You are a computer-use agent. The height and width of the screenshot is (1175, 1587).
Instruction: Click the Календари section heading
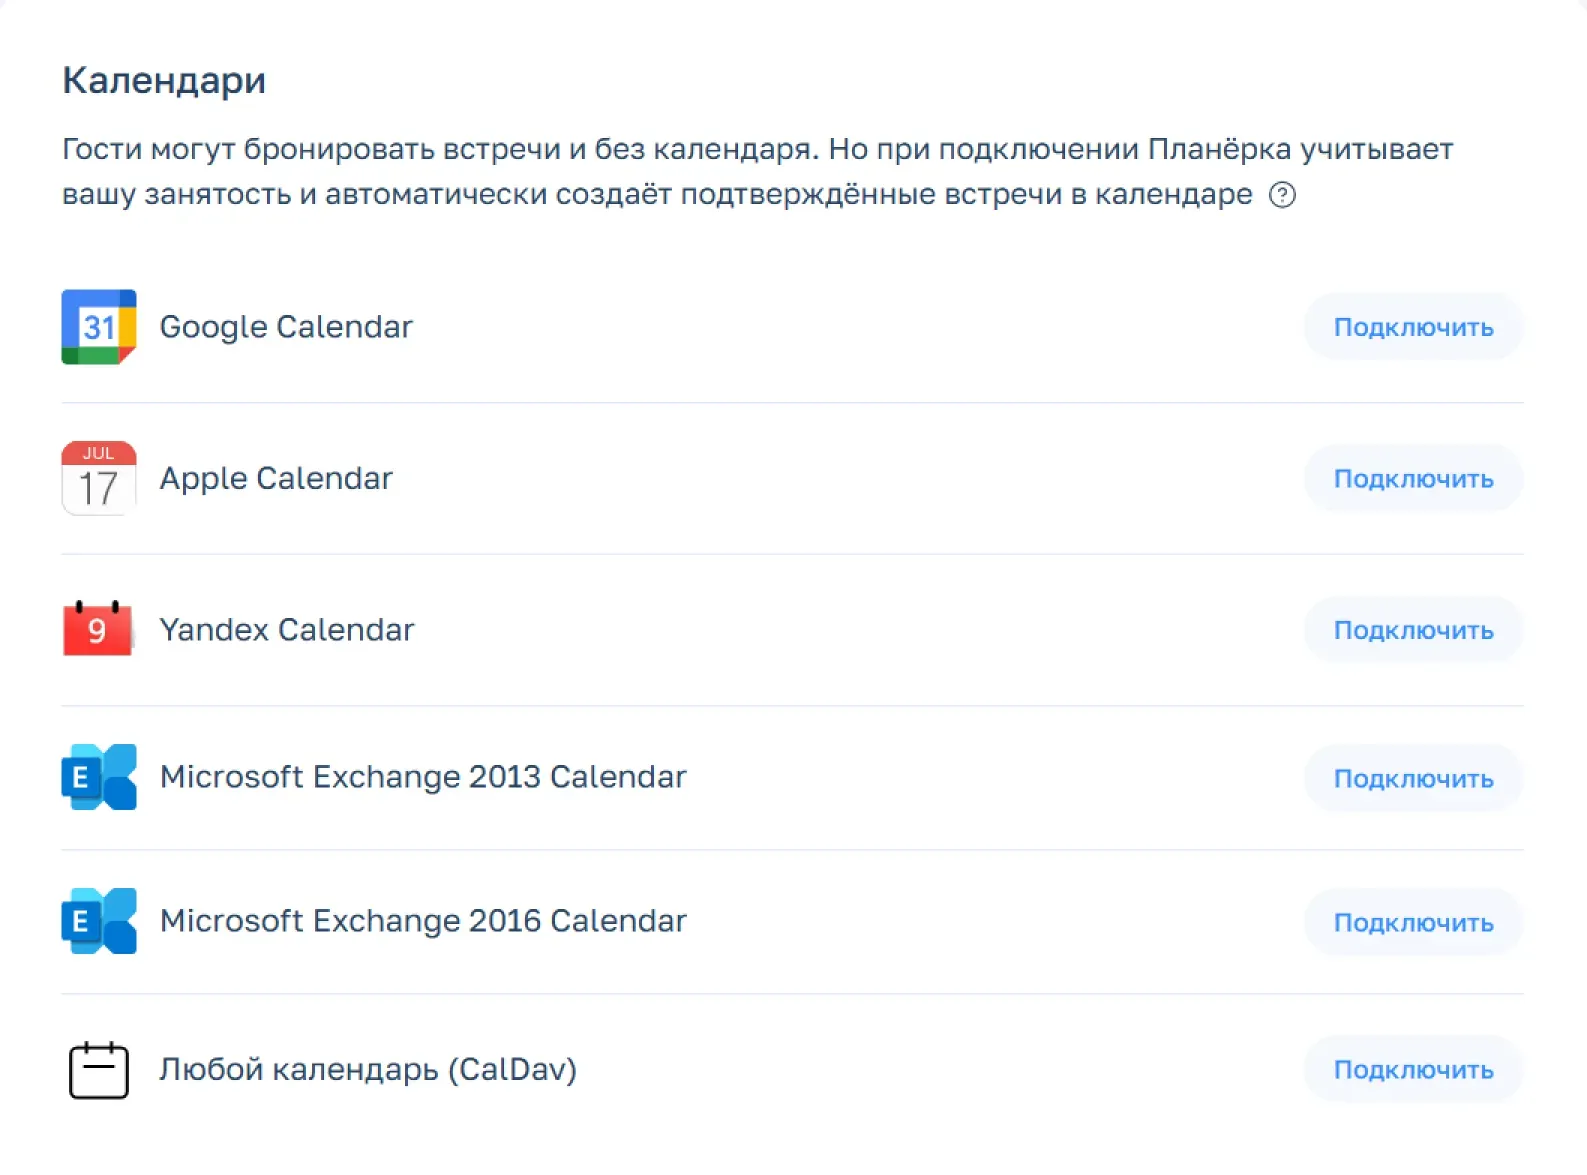tap(164, 80)
